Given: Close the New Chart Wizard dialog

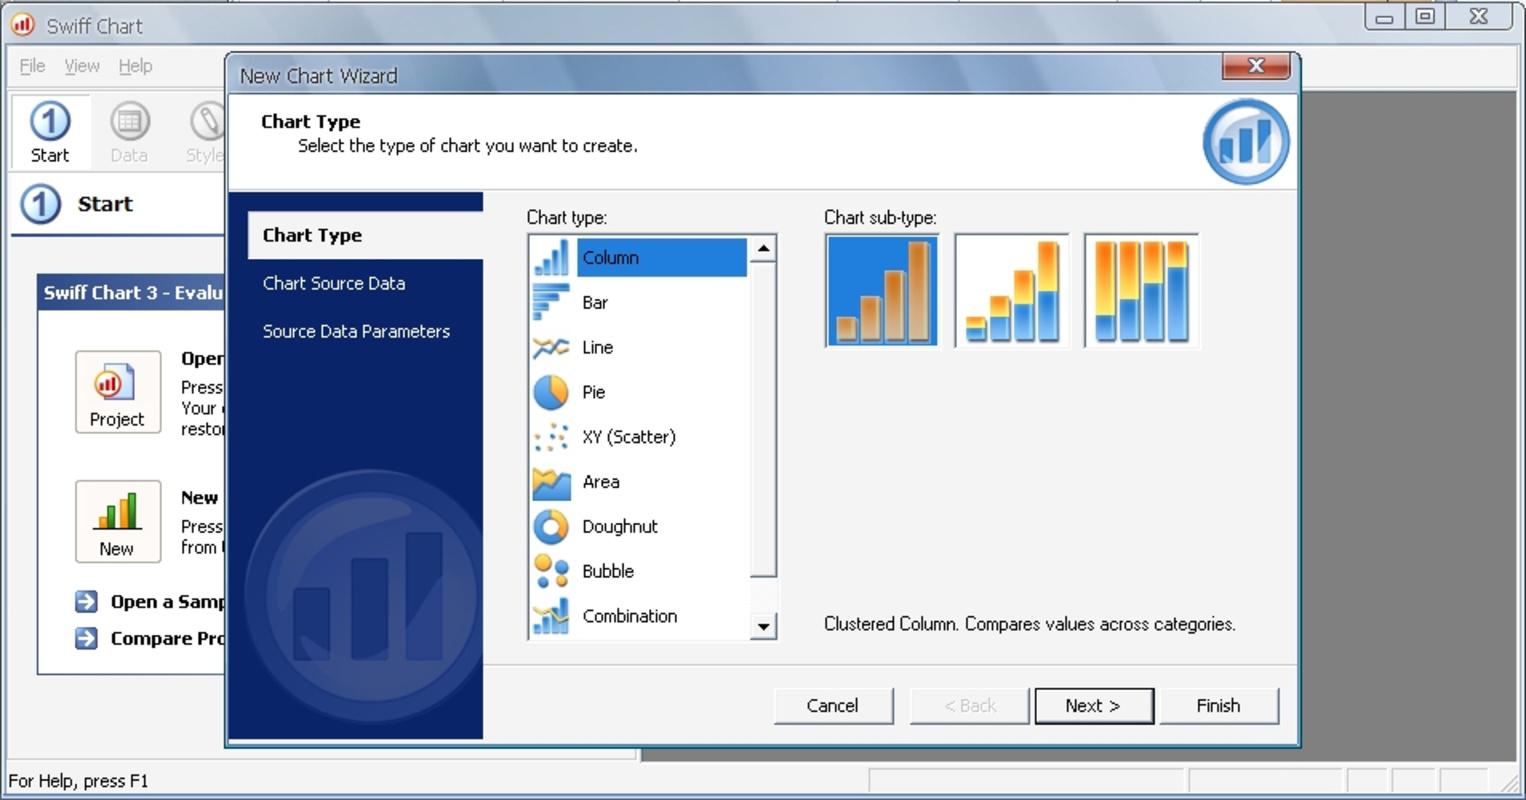Looking at the screenshot, I should tap(1257, 66).
